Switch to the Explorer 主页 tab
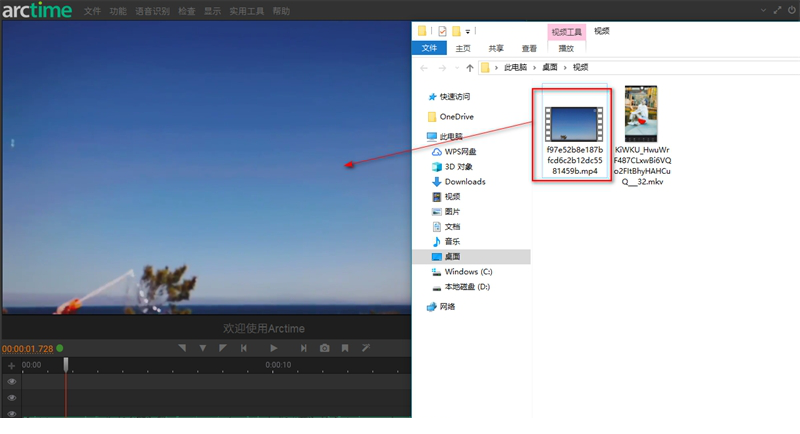Viewport: 800px width, 434px height. pos(463,48)
